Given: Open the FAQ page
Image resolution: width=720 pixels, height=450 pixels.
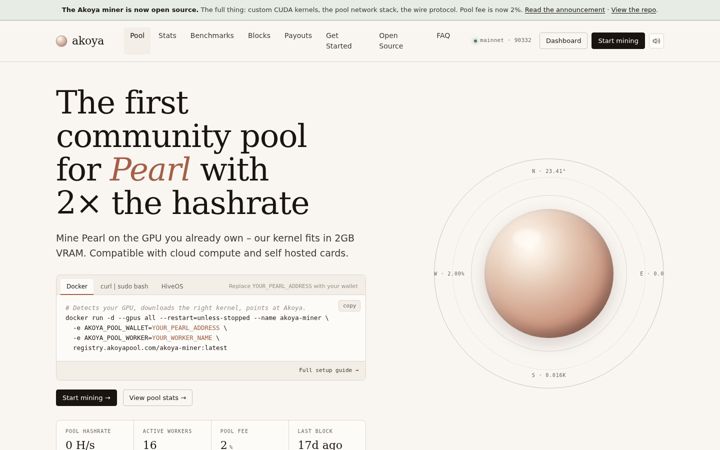Looking at the screenshot, I should pos(443,35).
